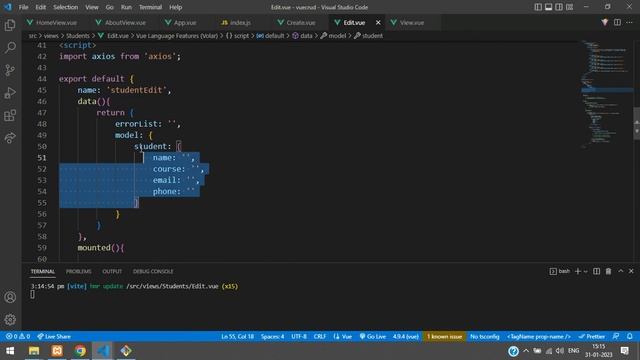
Task: Click the 1 known issue status item
Action: (444, 336)
